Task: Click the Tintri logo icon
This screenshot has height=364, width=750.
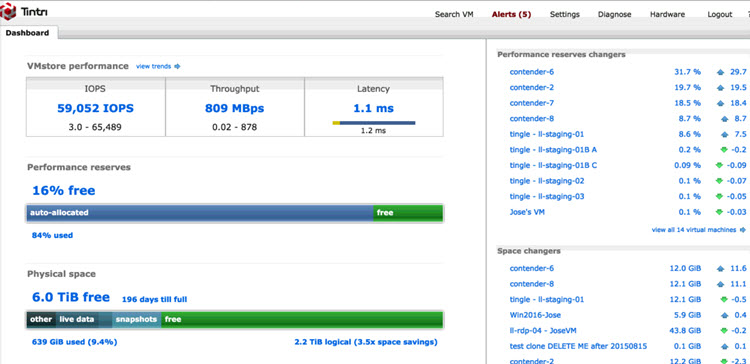Action: click(8, 11)
